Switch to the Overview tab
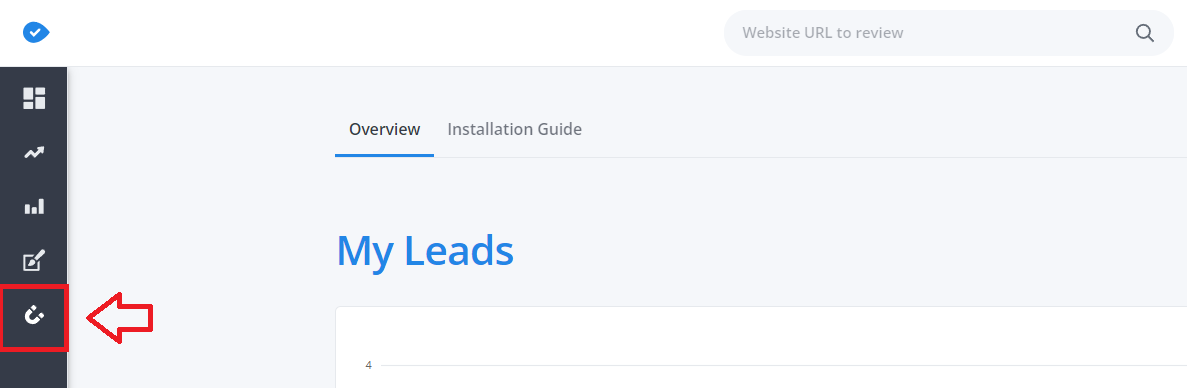Screen dimensions: 1187x388 385,129
